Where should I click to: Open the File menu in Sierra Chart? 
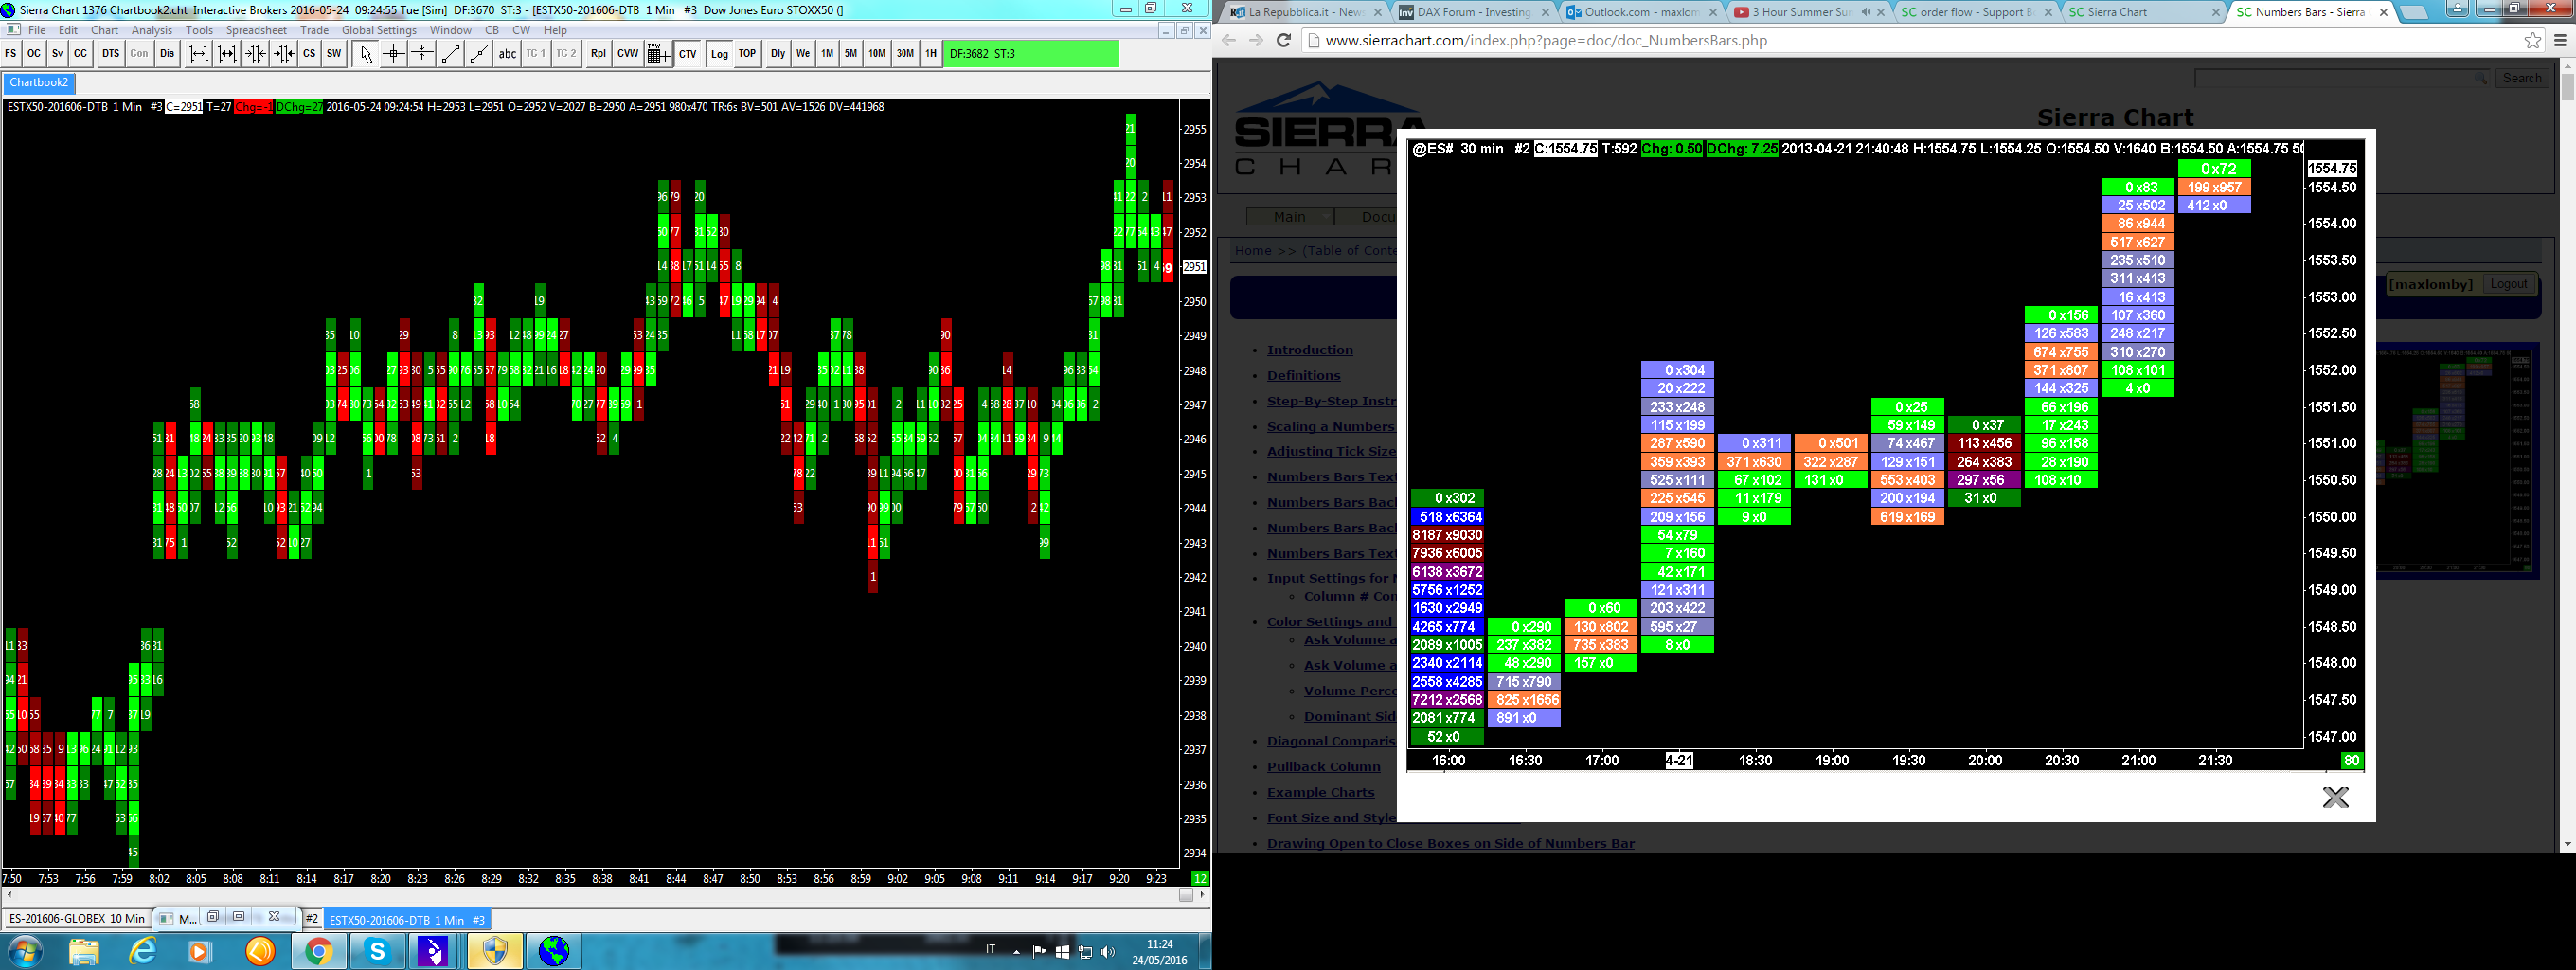point(37,30)
